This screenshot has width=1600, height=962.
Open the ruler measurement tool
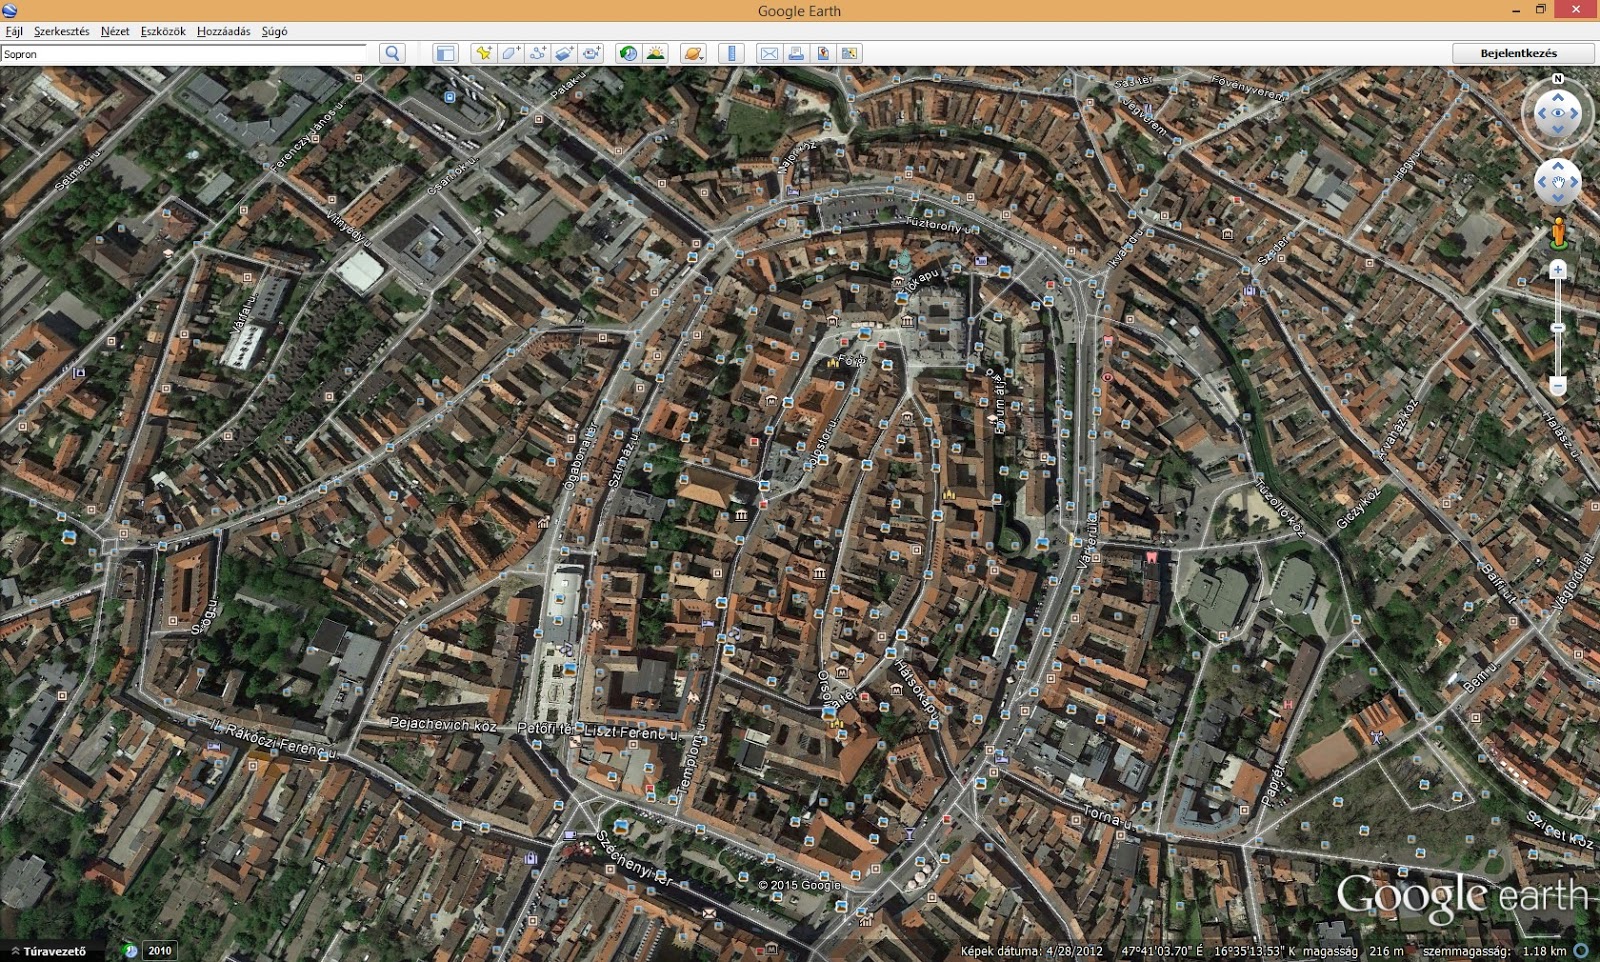(731, 54)
